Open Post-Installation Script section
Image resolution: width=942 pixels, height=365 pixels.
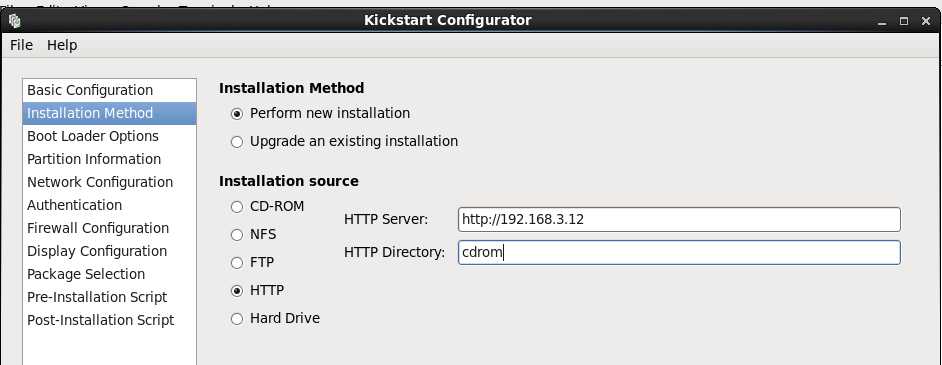coord(109,320)
